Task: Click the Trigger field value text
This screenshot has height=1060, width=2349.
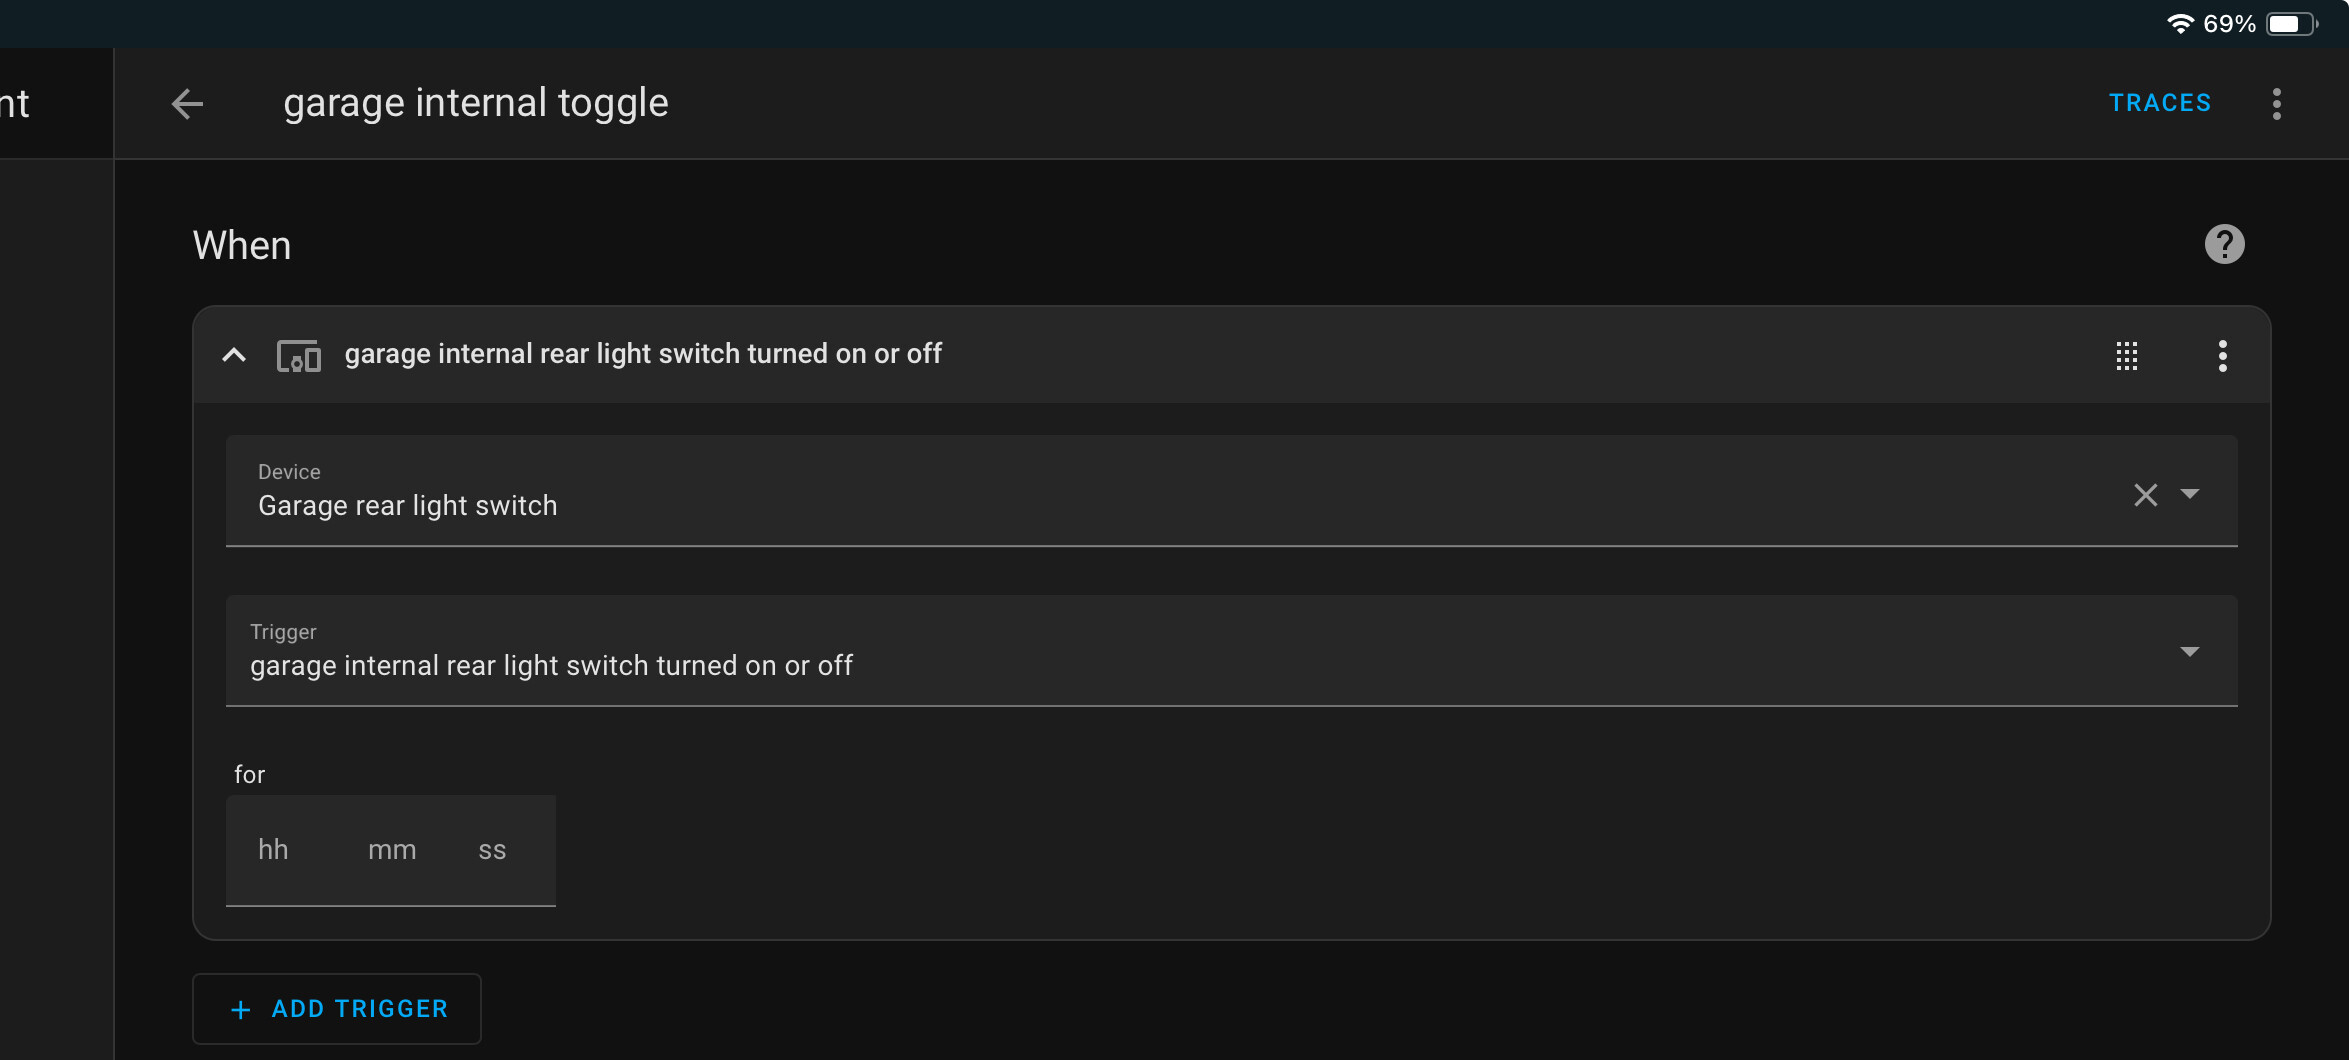Action: click(x=551, y=666)
